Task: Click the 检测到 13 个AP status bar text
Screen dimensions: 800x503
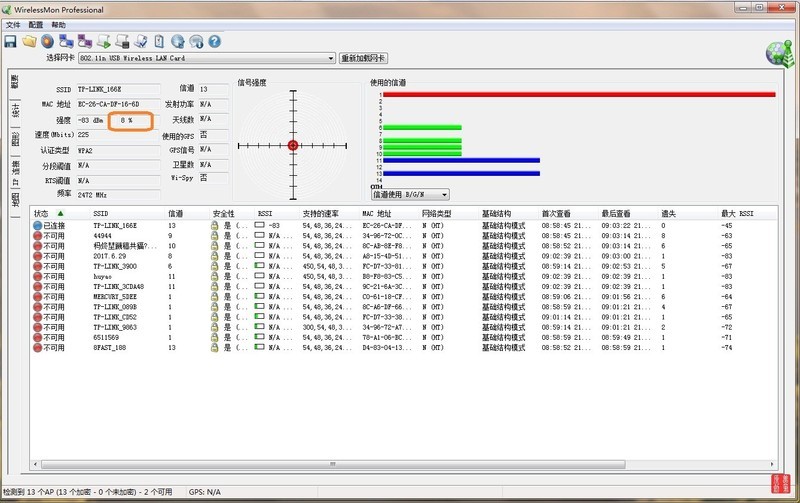Action: pos(88,492)
